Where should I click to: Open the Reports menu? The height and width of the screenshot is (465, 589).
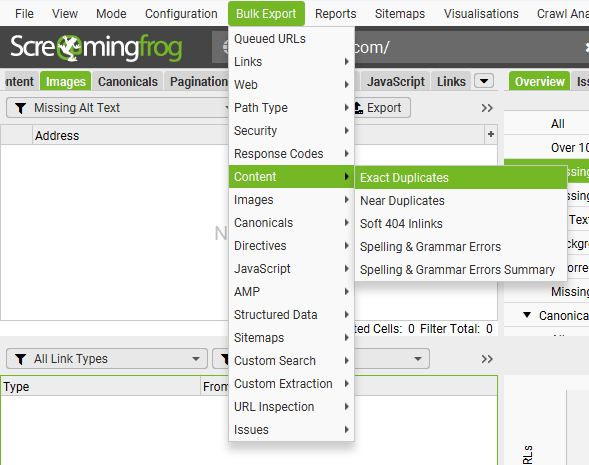pos(335,14)
